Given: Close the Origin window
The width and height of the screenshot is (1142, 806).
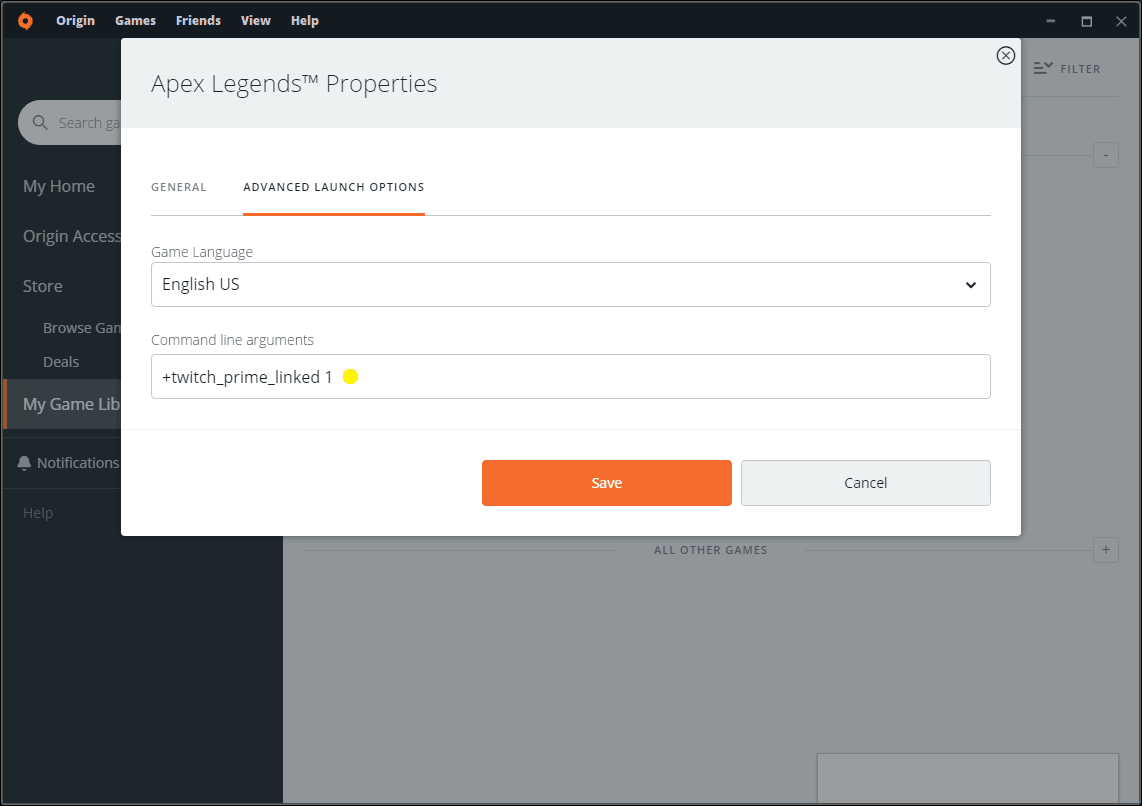Looking at the screenshot, I should tap(1122, 21).
